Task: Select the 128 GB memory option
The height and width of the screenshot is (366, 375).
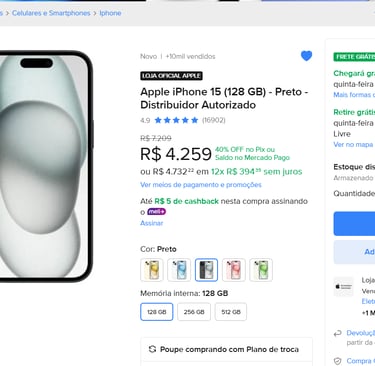Action: (157, 312)
